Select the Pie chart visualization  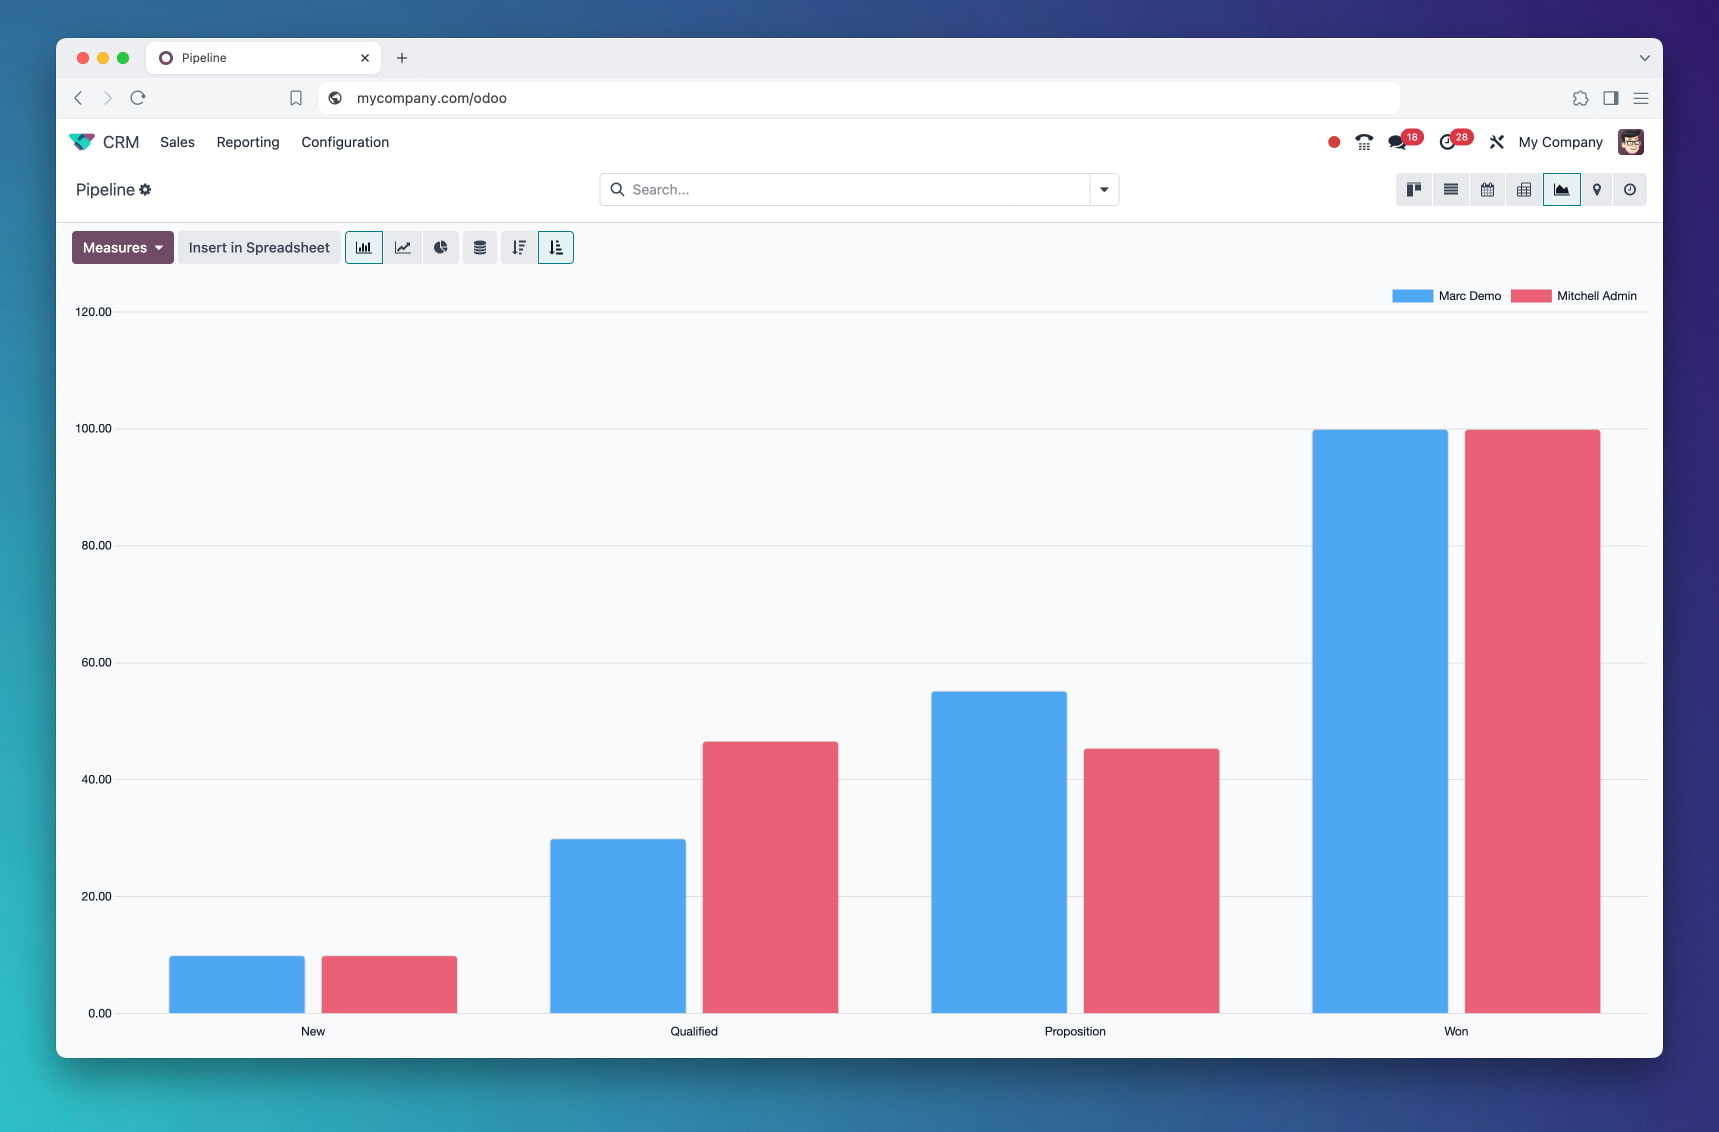tap(440, 247)
